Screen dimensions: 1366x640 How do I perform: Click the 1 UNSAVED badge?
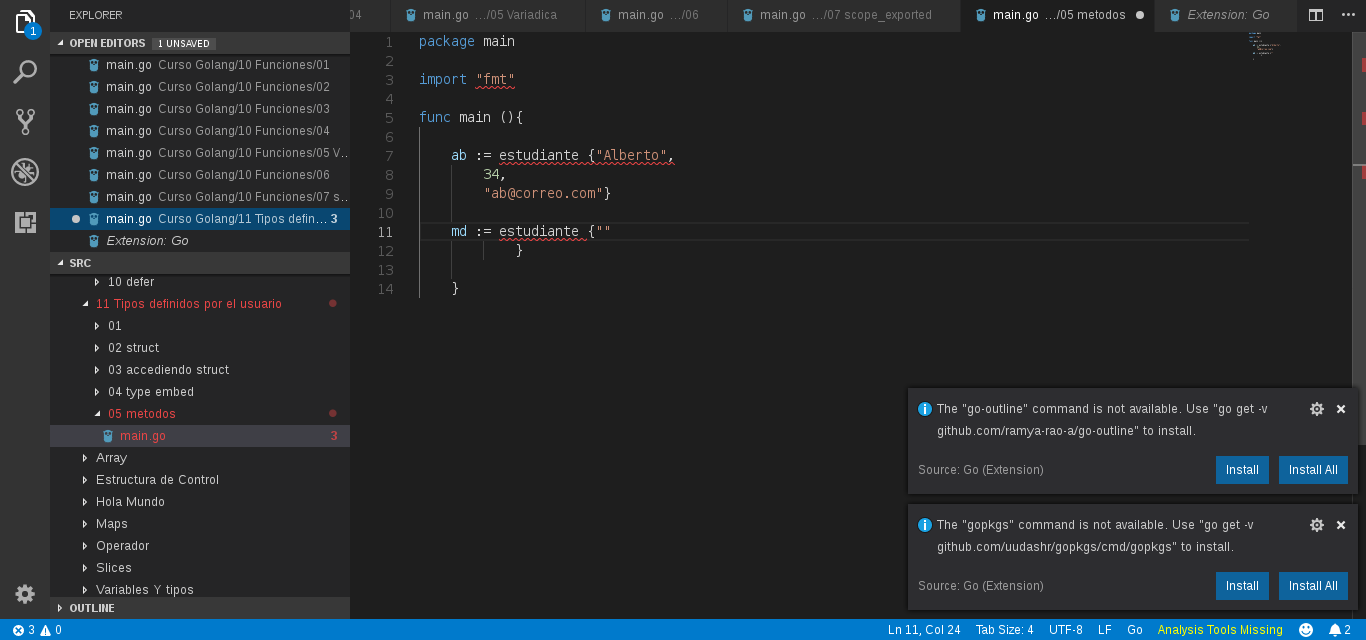tap(184, 43)
